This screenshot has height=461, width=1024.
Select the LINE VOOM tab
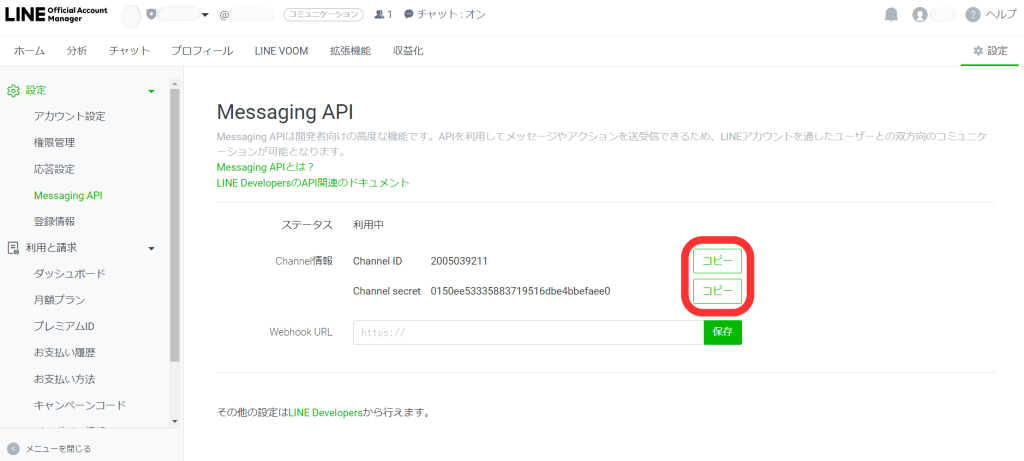point(281,51)
